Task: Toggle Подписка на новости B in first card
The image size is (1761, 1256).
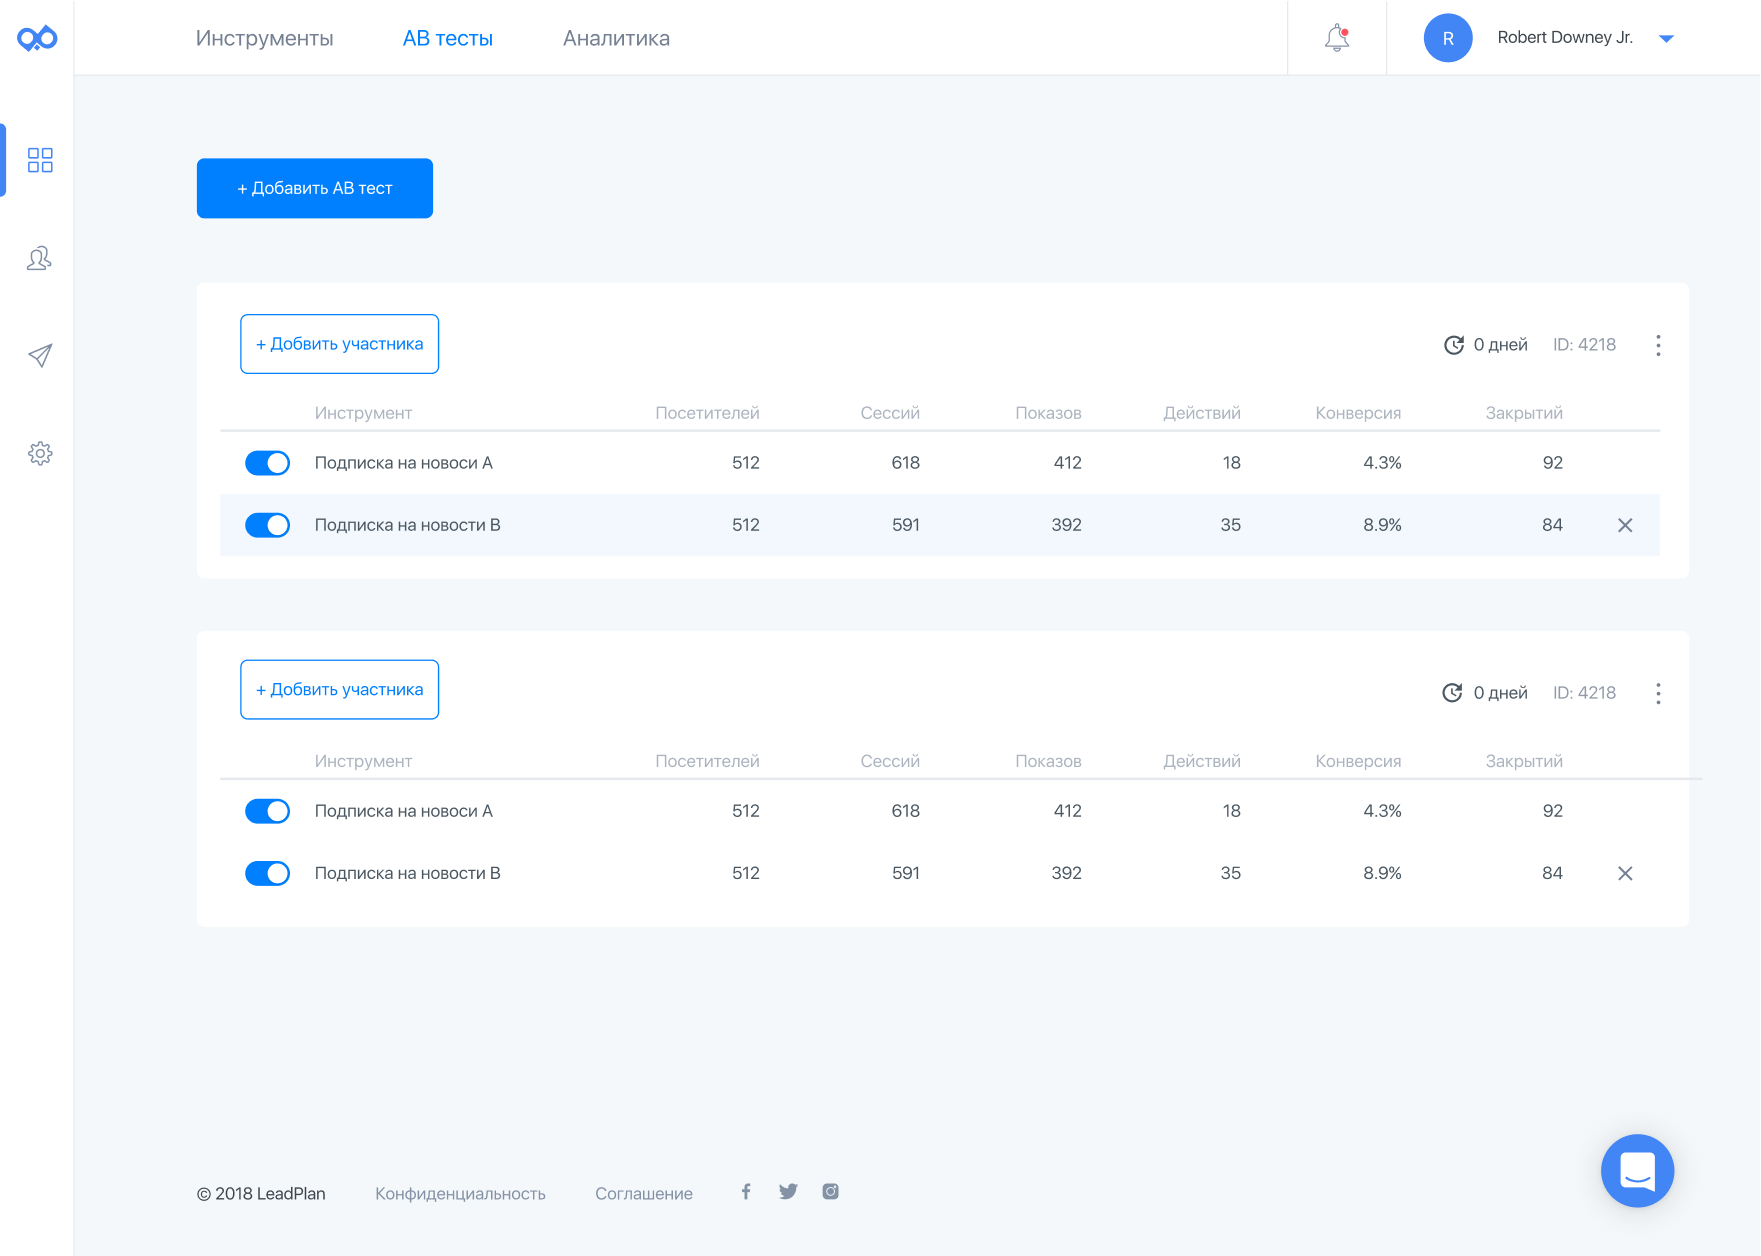Action: (267, 525)
